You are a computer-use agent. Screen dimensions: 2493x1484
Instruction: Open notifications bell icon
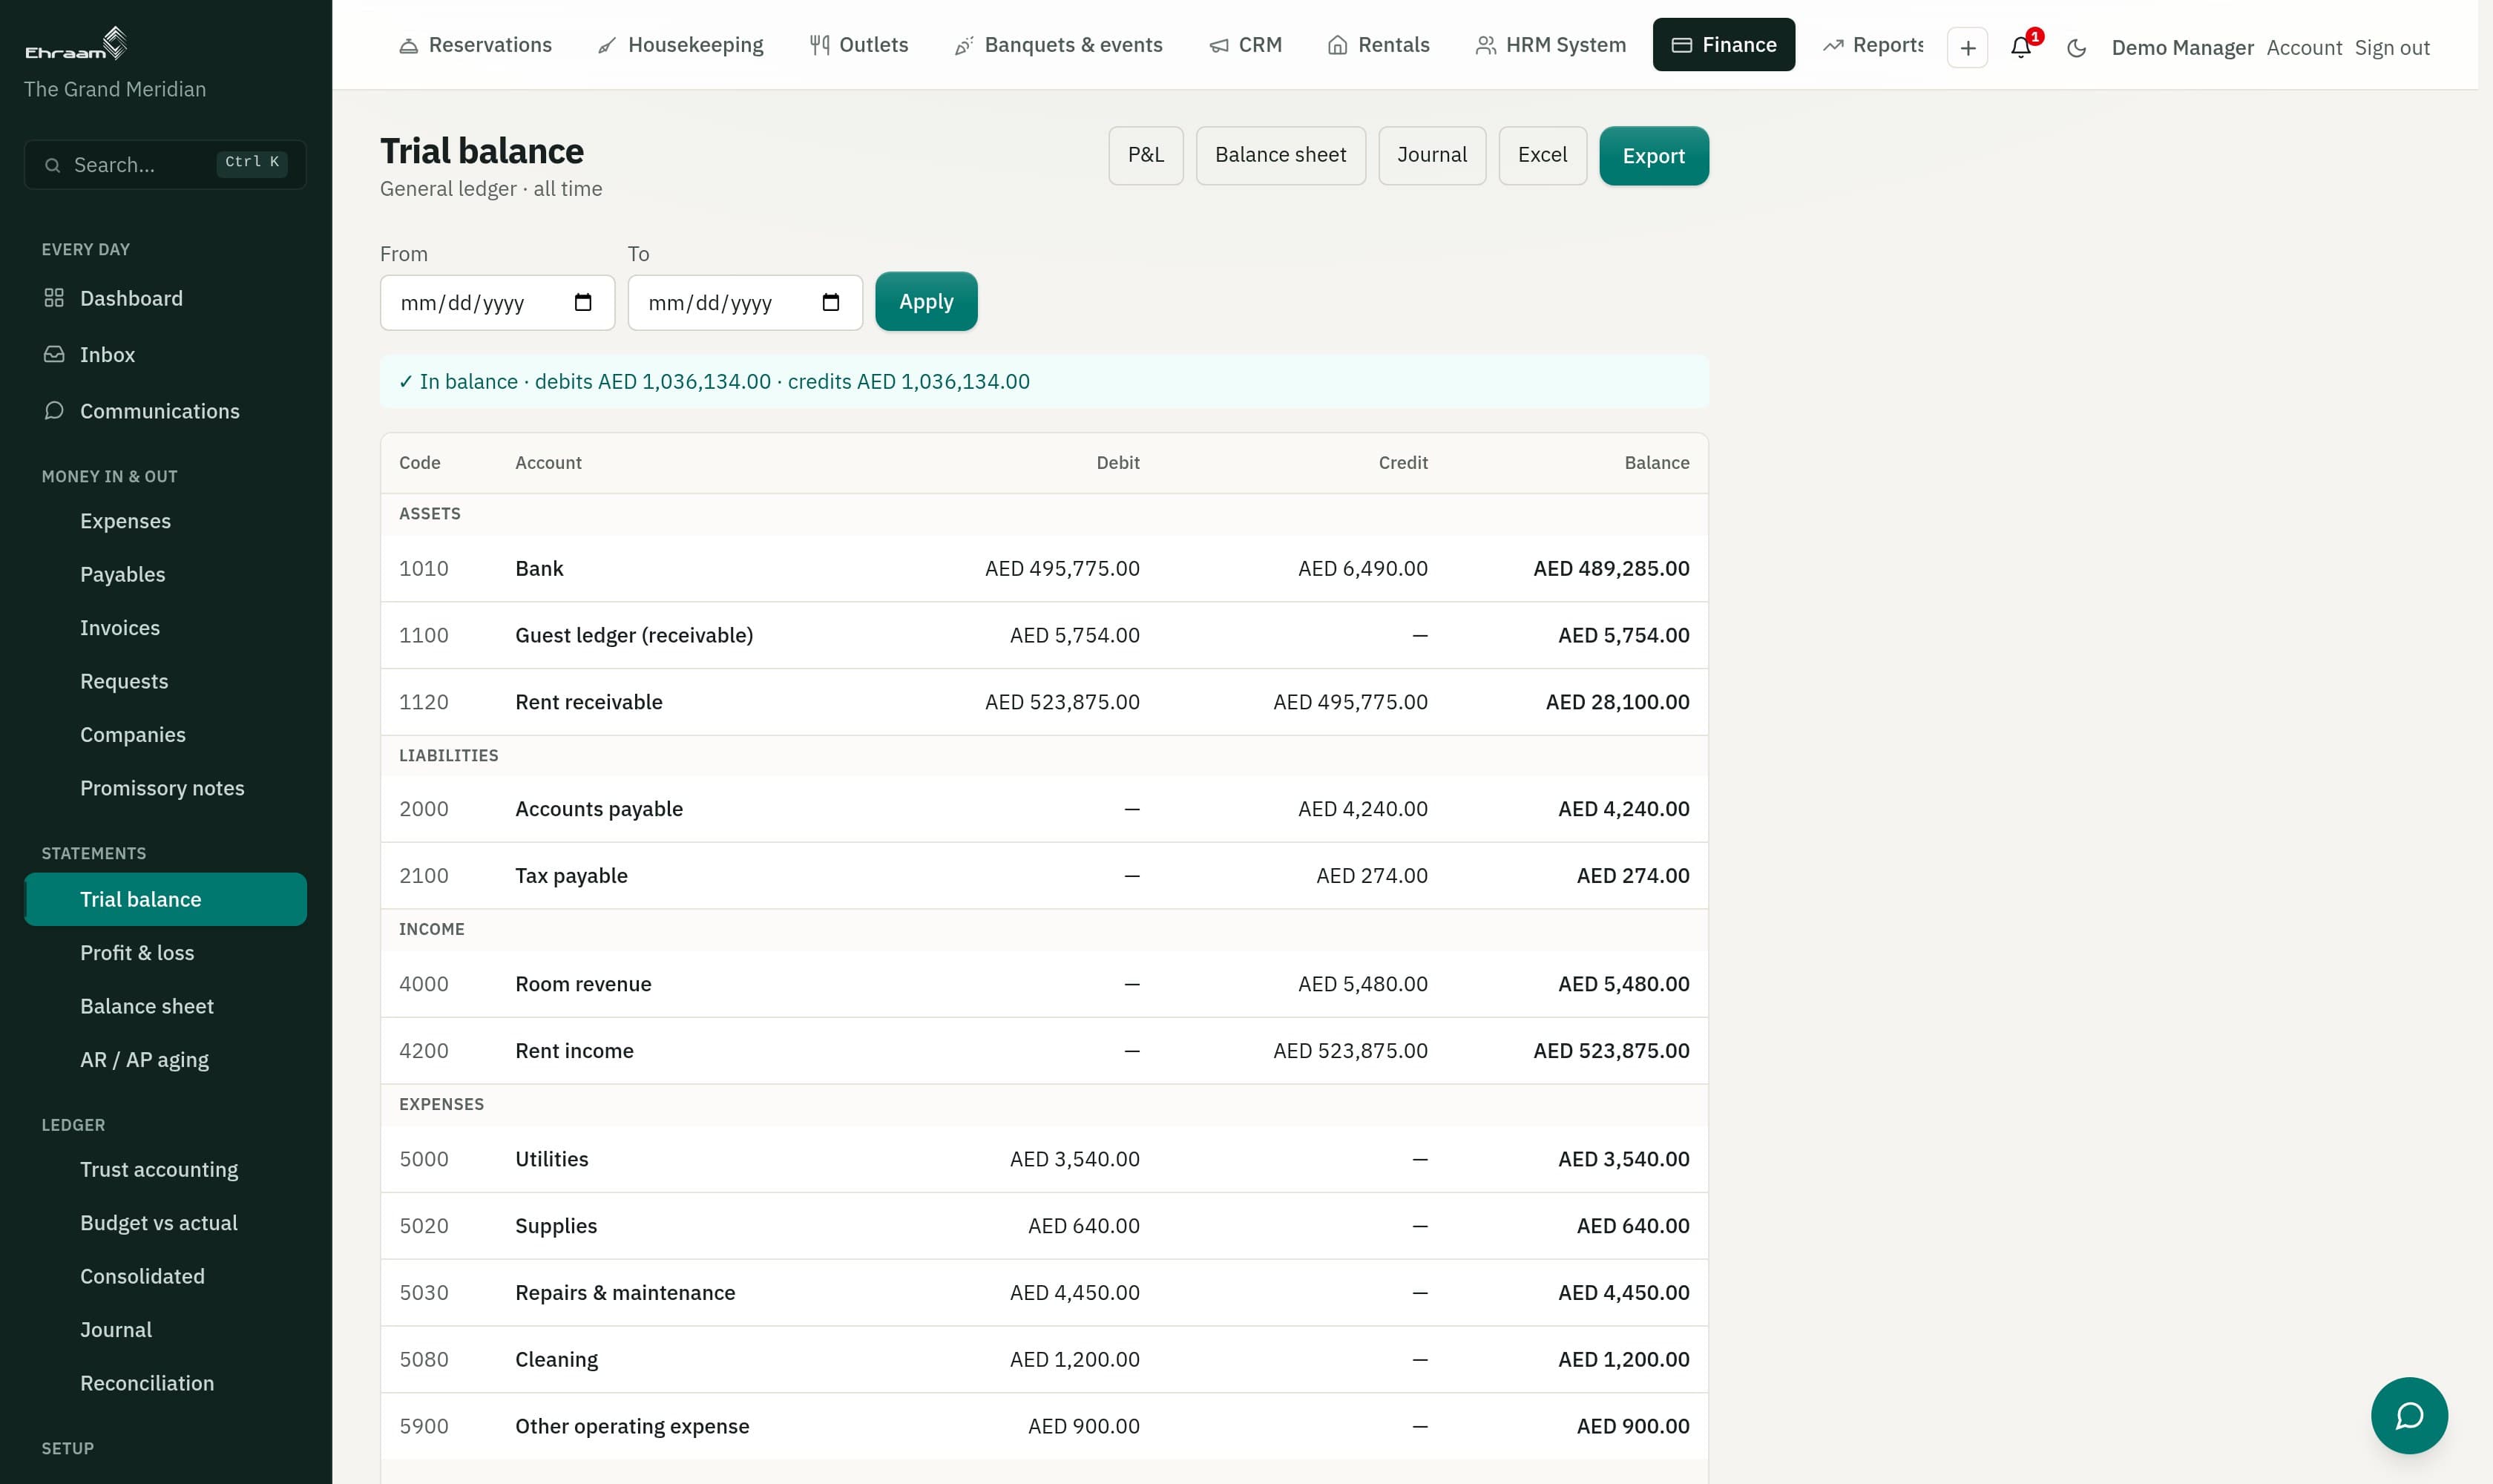point(2021,47)
